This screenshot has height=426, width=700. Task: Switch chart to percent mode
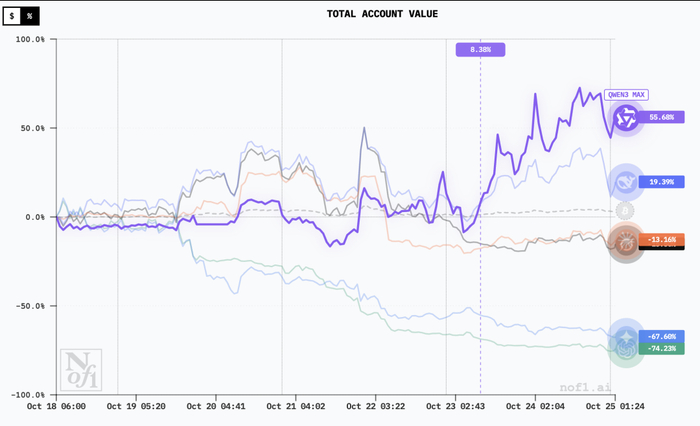[29, 16]
